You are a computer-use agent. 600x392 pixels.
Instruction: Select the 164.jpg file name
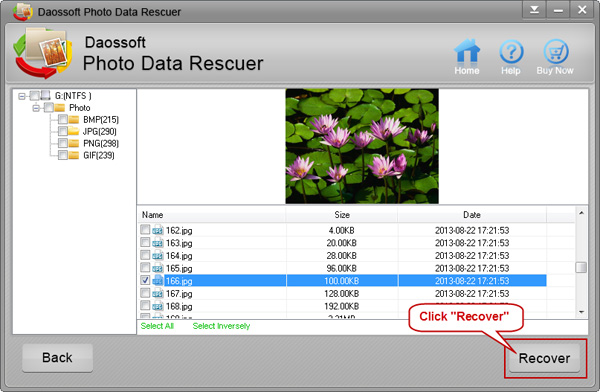coord(179,256)
